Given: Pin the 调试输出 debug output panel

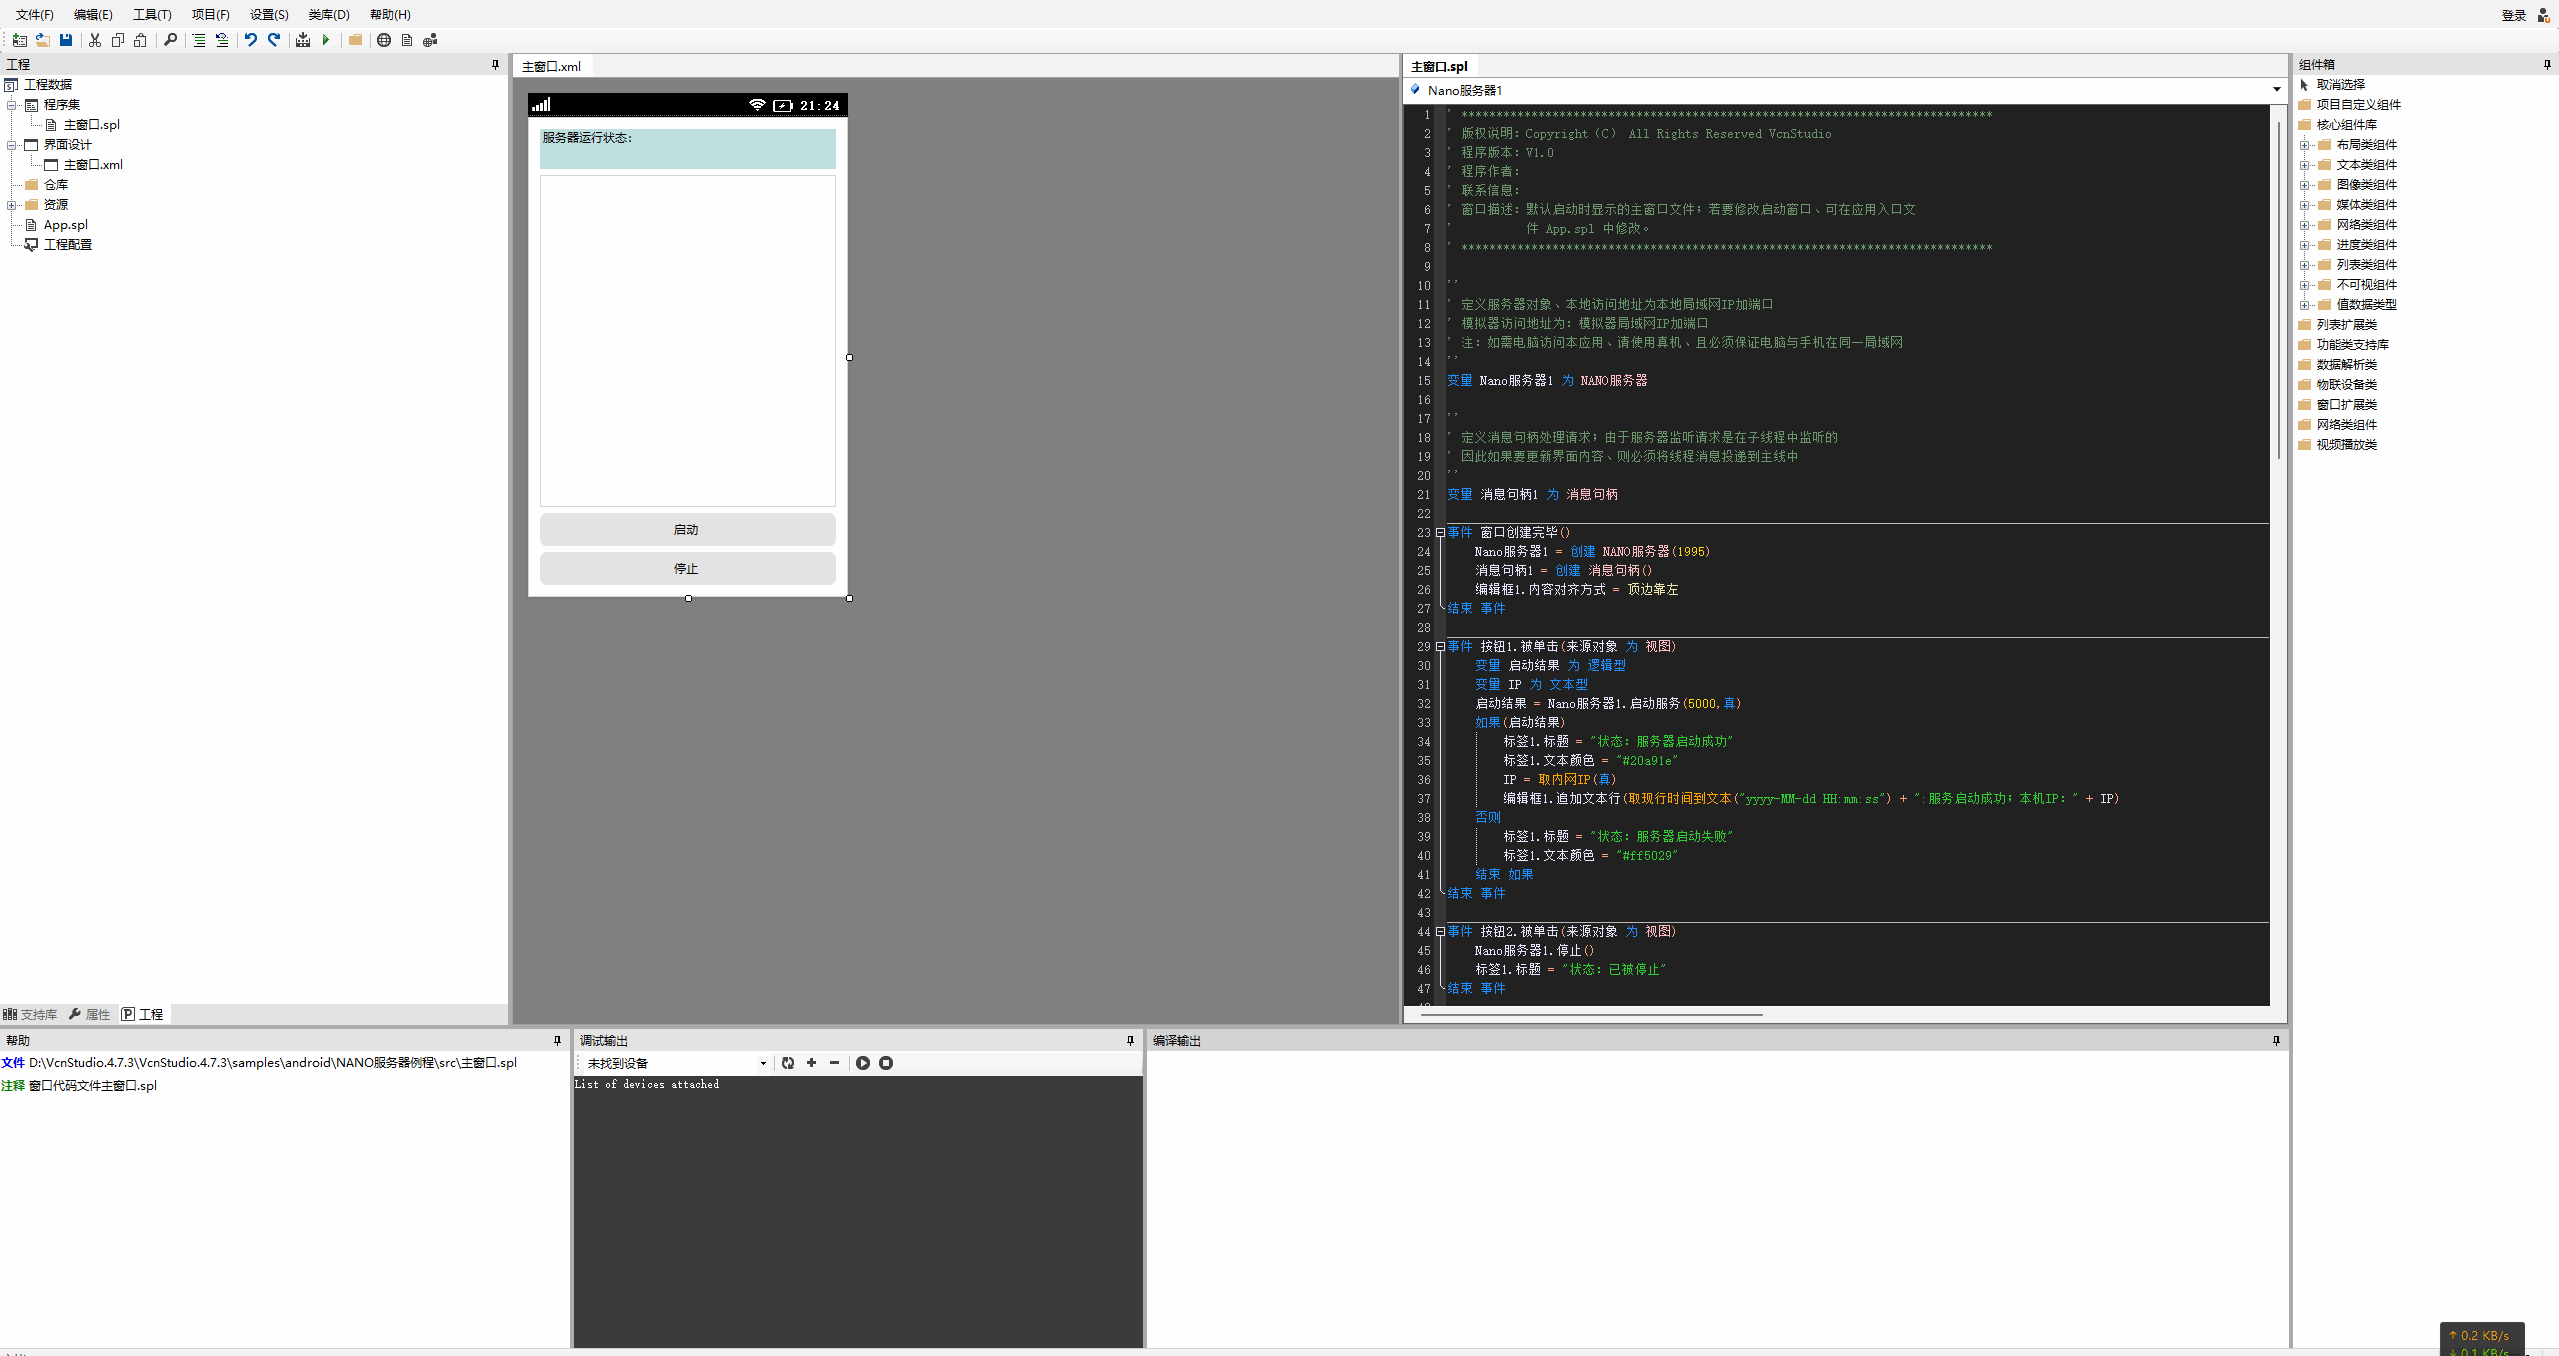Looking at the screenshot, I should coord(1131,1041).
